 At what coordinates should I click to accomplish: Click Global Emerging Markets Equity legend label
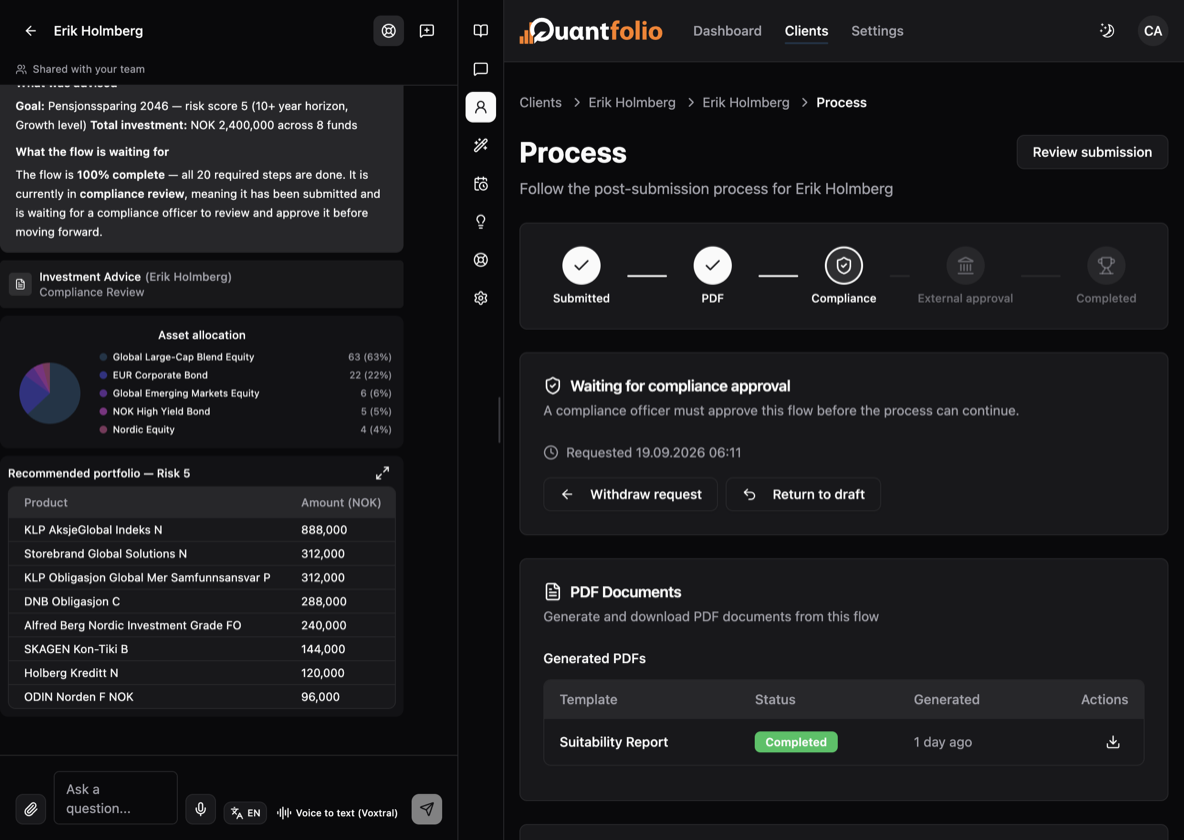(x=186, y=393)
